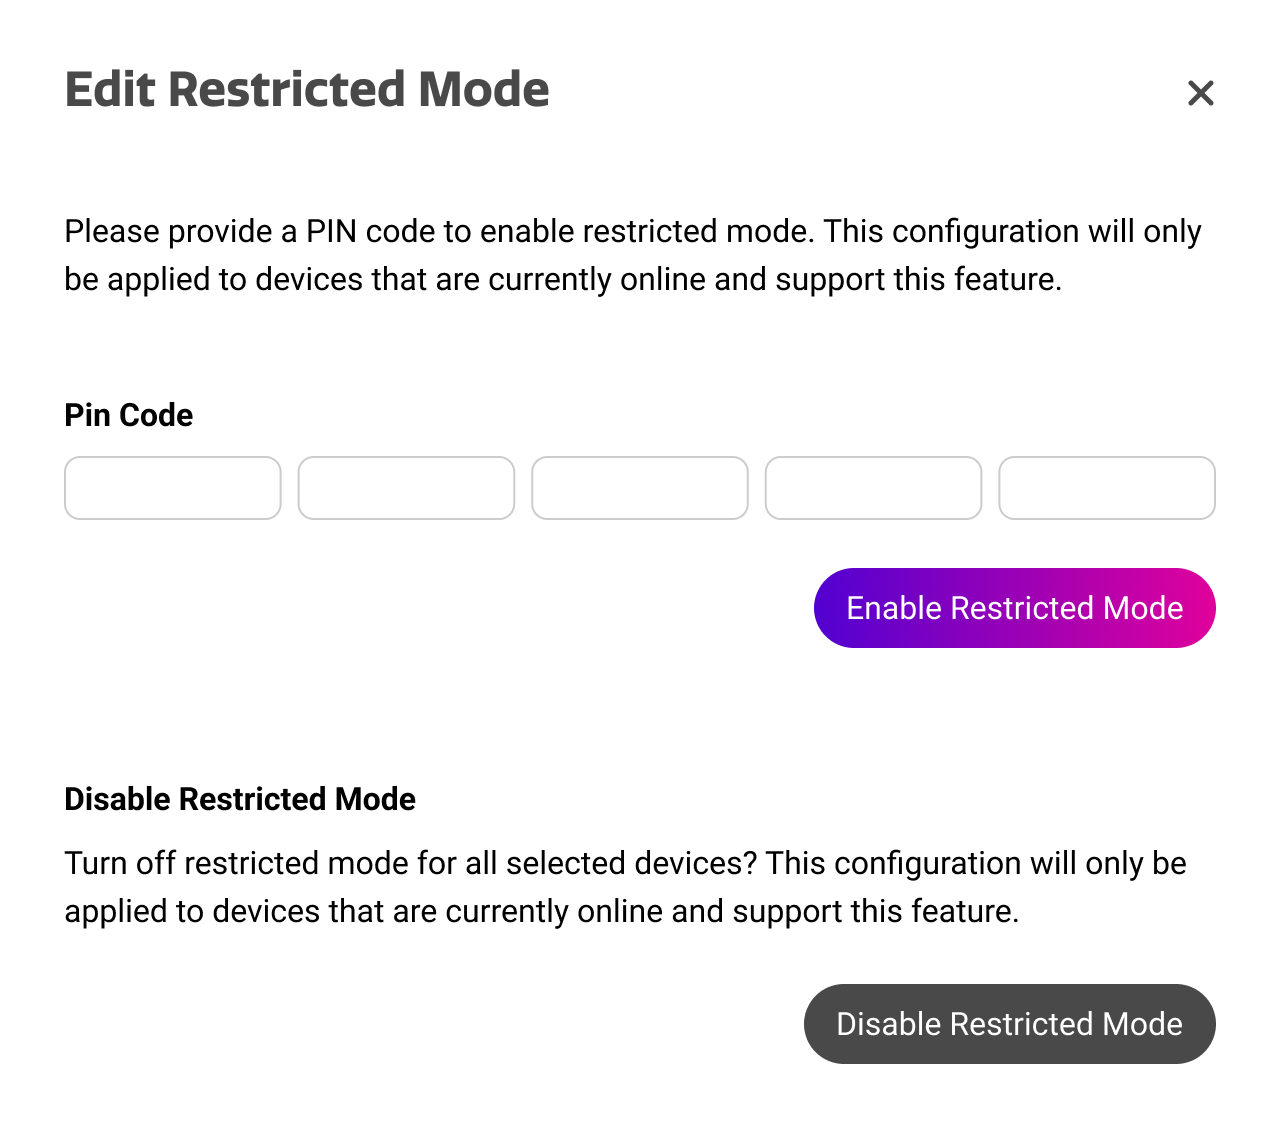Click the fourth Pin Code digit box
Screen dimensions: 1280x1128
[x=873, y=488]
